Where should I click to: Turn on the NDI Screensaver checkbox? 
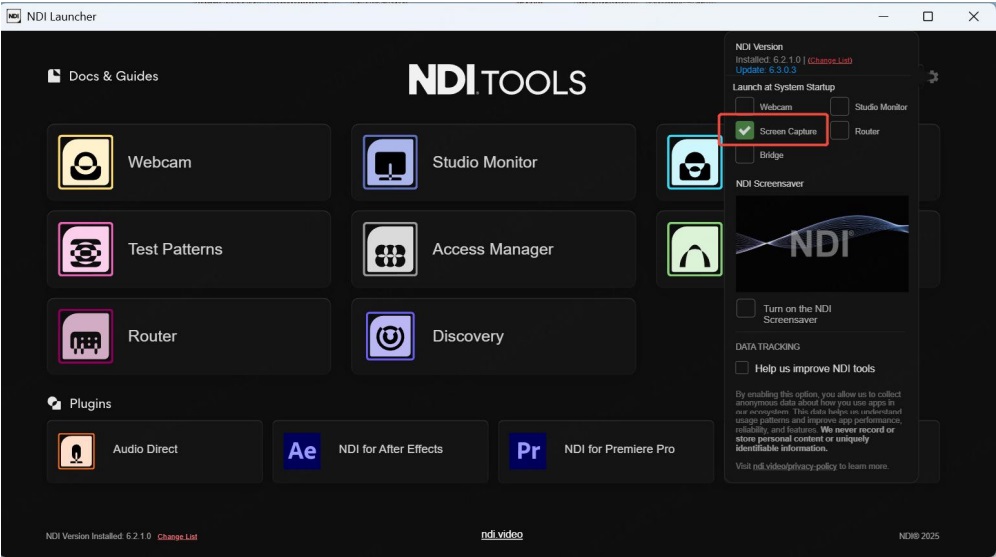746,309
